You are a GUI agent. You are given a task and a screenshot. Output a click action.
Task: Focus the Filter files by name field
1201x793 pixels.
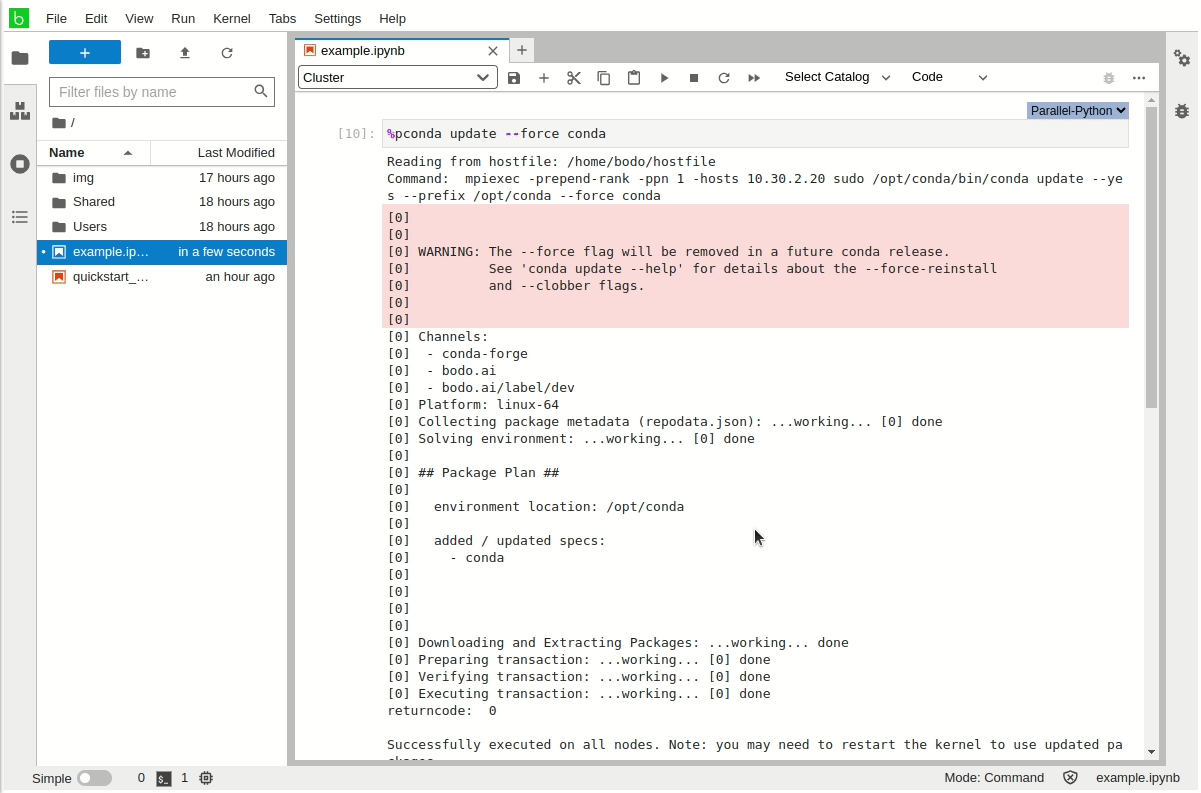click(152, 92)
